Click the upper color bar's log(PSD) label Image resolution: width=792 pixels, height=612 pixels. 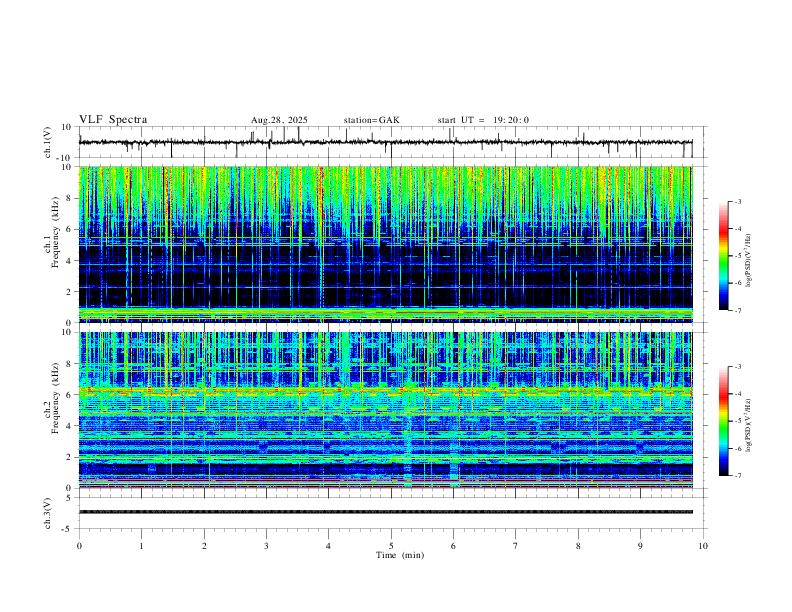(x=748, y=261)
